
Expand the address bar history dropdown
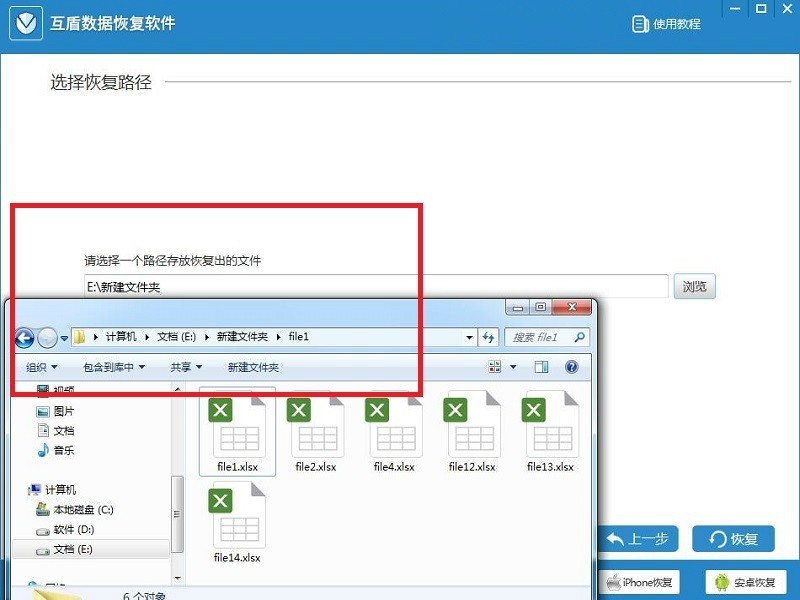(469, 337)
